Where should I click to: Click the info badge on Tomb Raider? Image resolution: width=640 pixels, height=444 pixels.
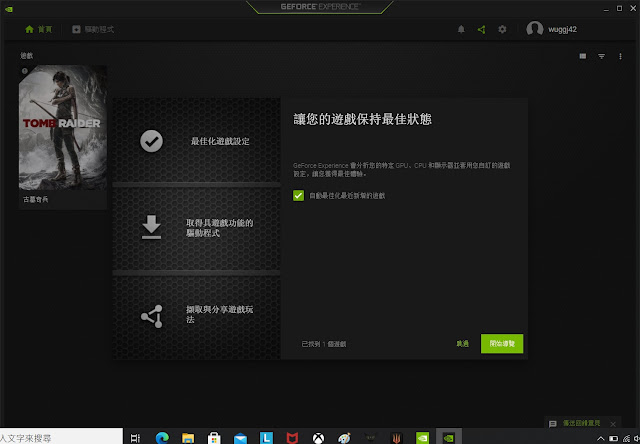(25, 71)
